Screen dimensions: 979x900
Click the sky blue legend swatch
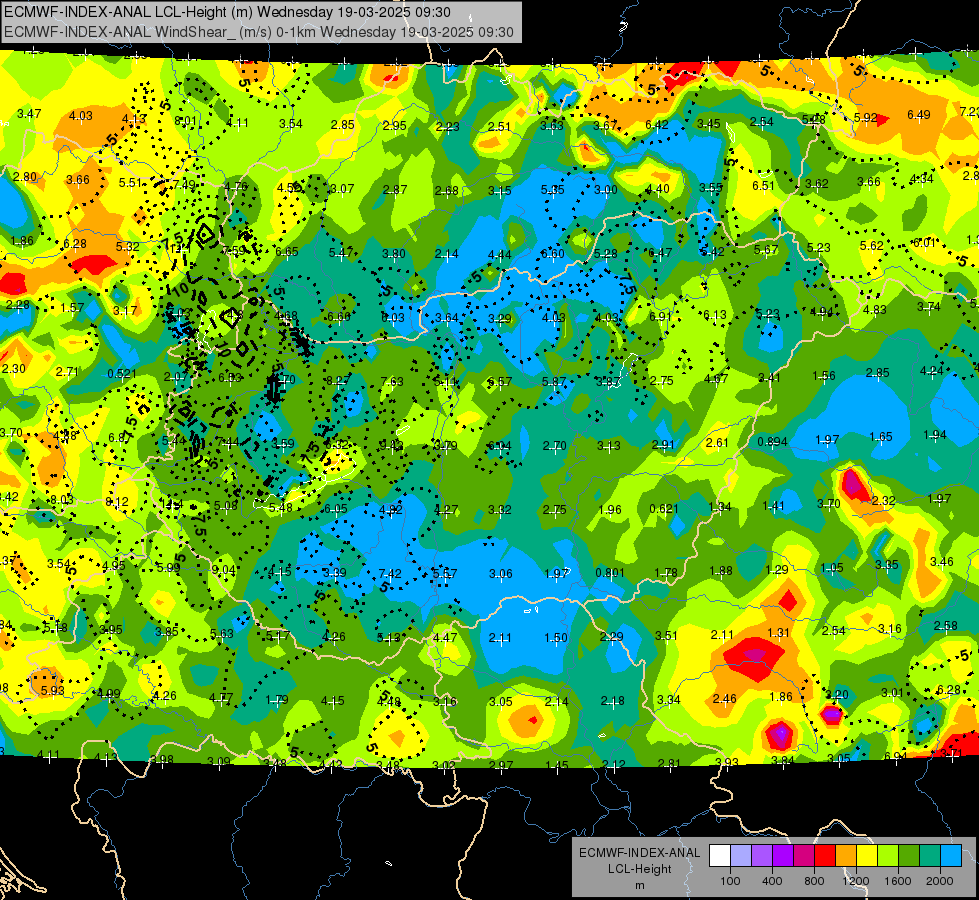tap(951, 856)
